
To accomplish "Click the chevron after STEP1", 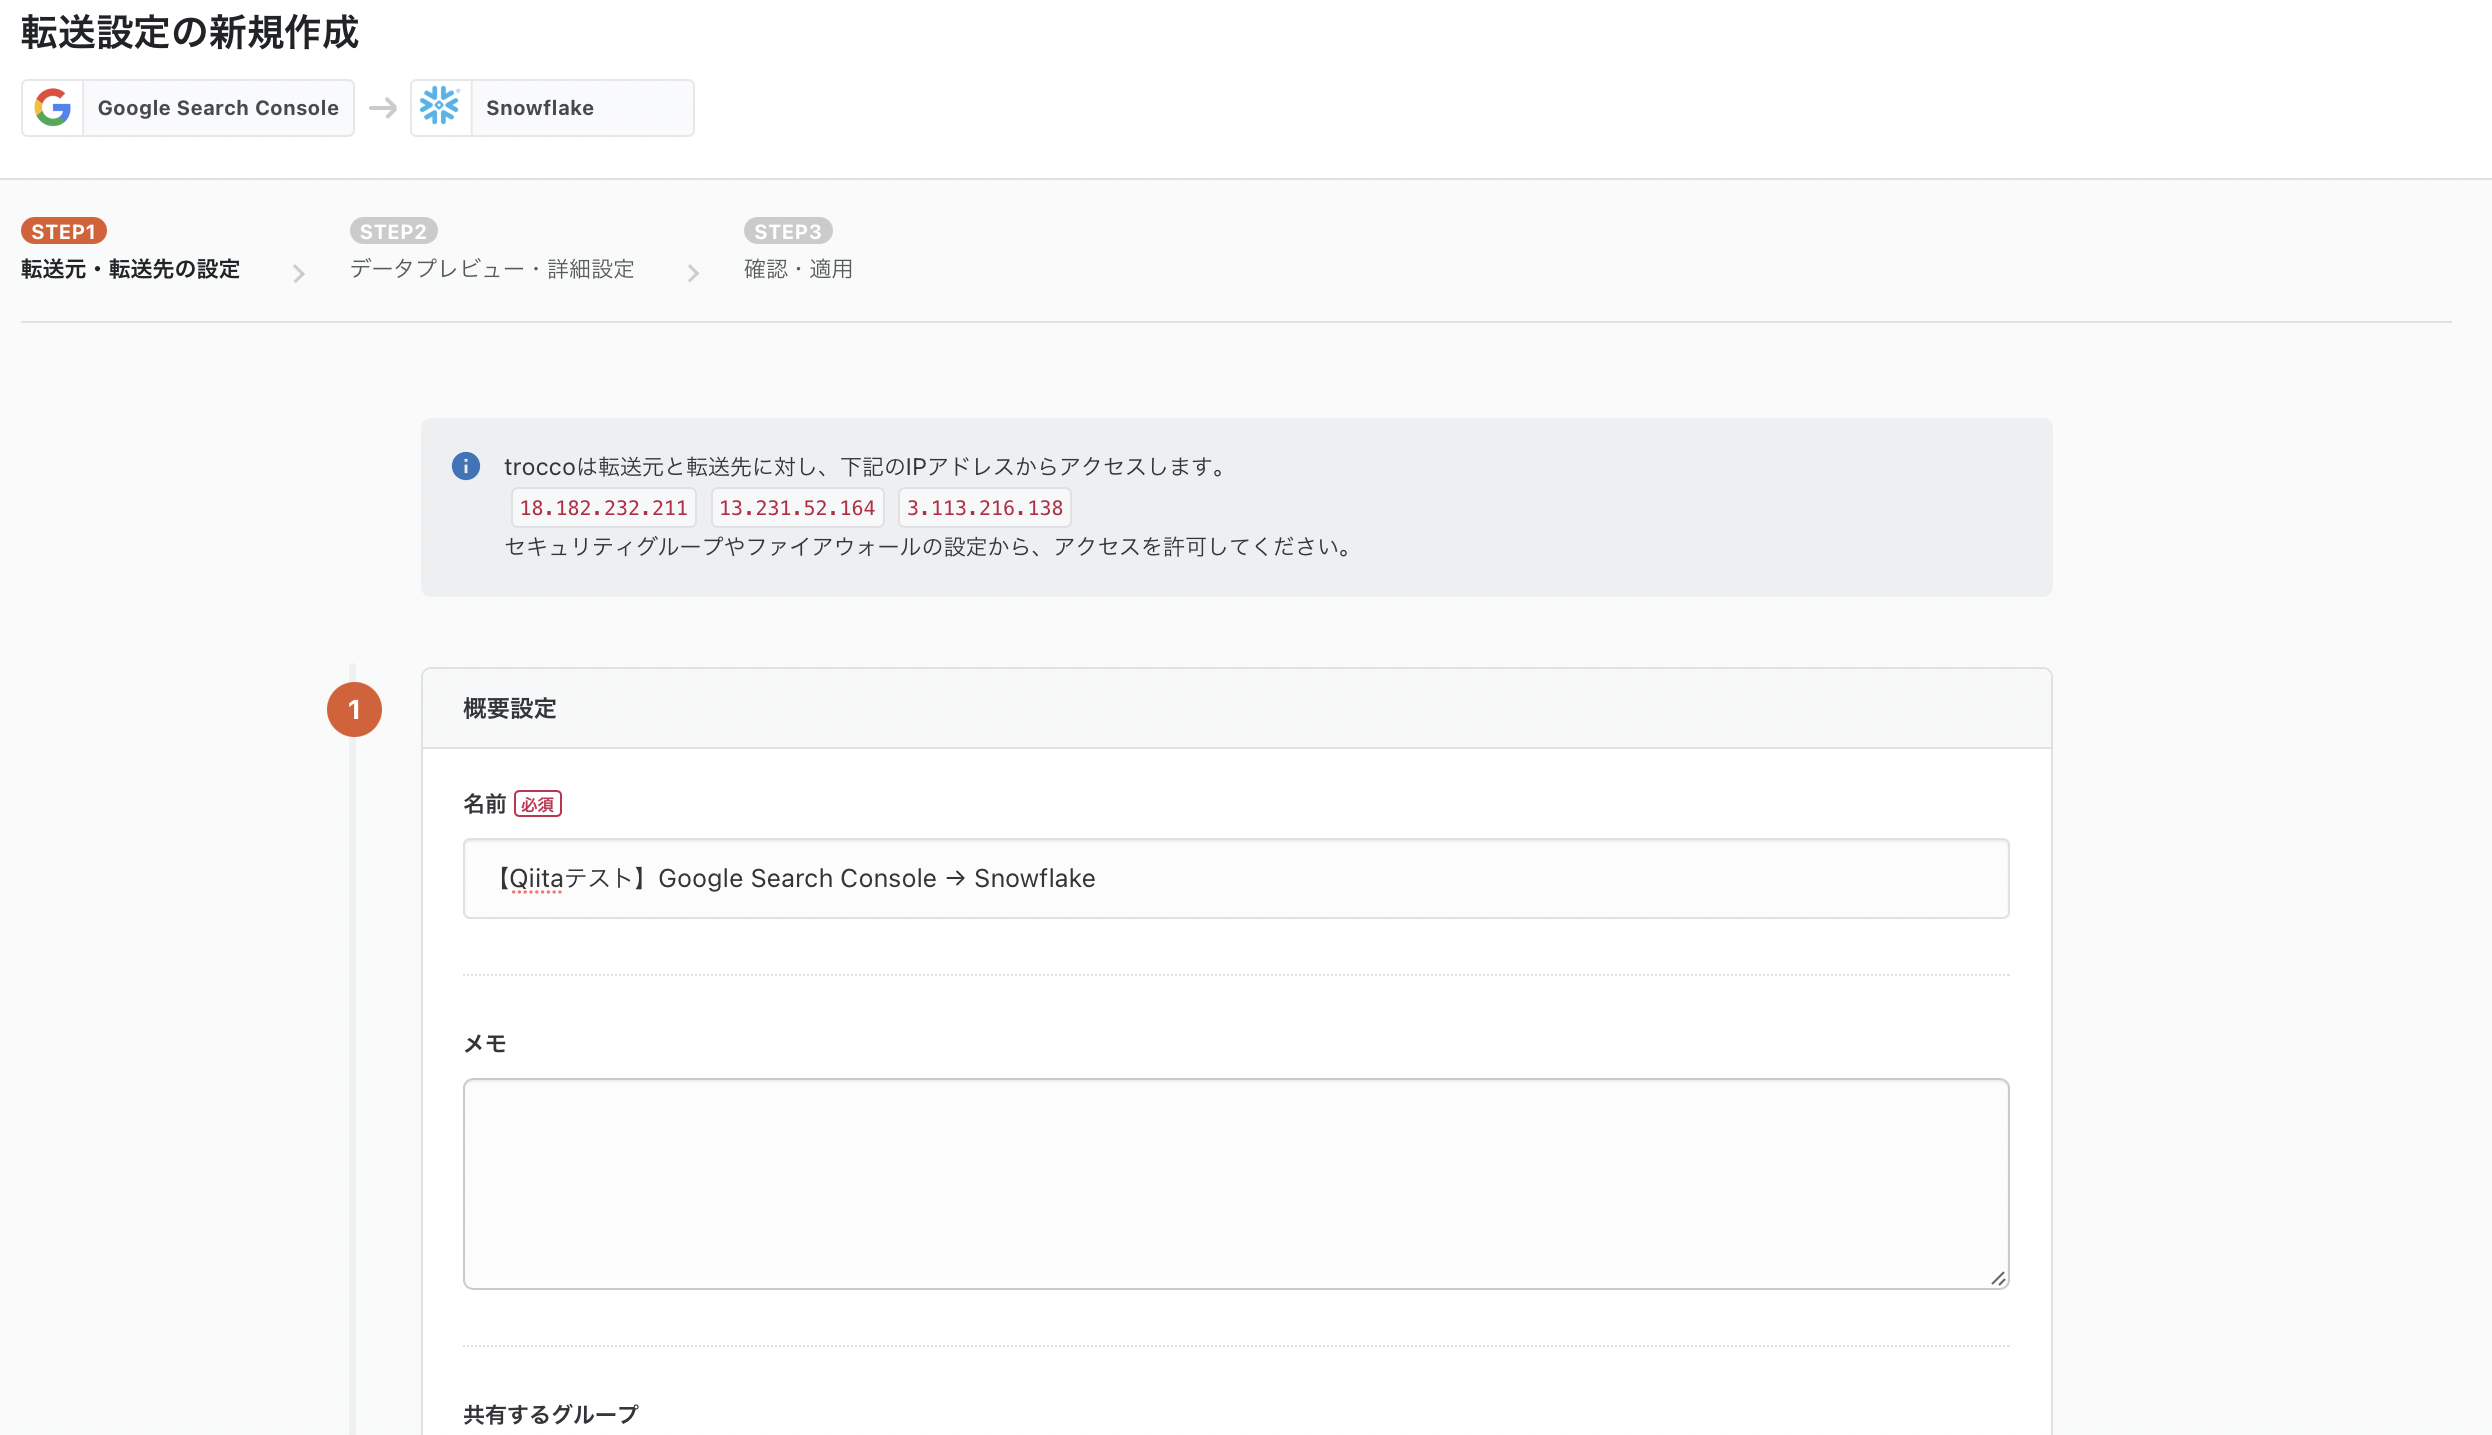I will pos(298,273).
